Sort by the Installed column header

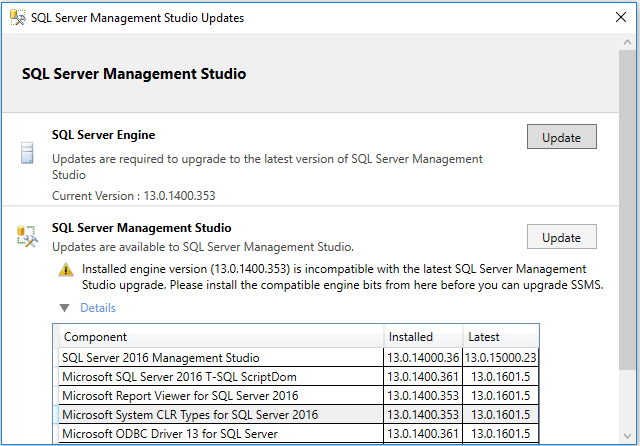coord(423,337)
